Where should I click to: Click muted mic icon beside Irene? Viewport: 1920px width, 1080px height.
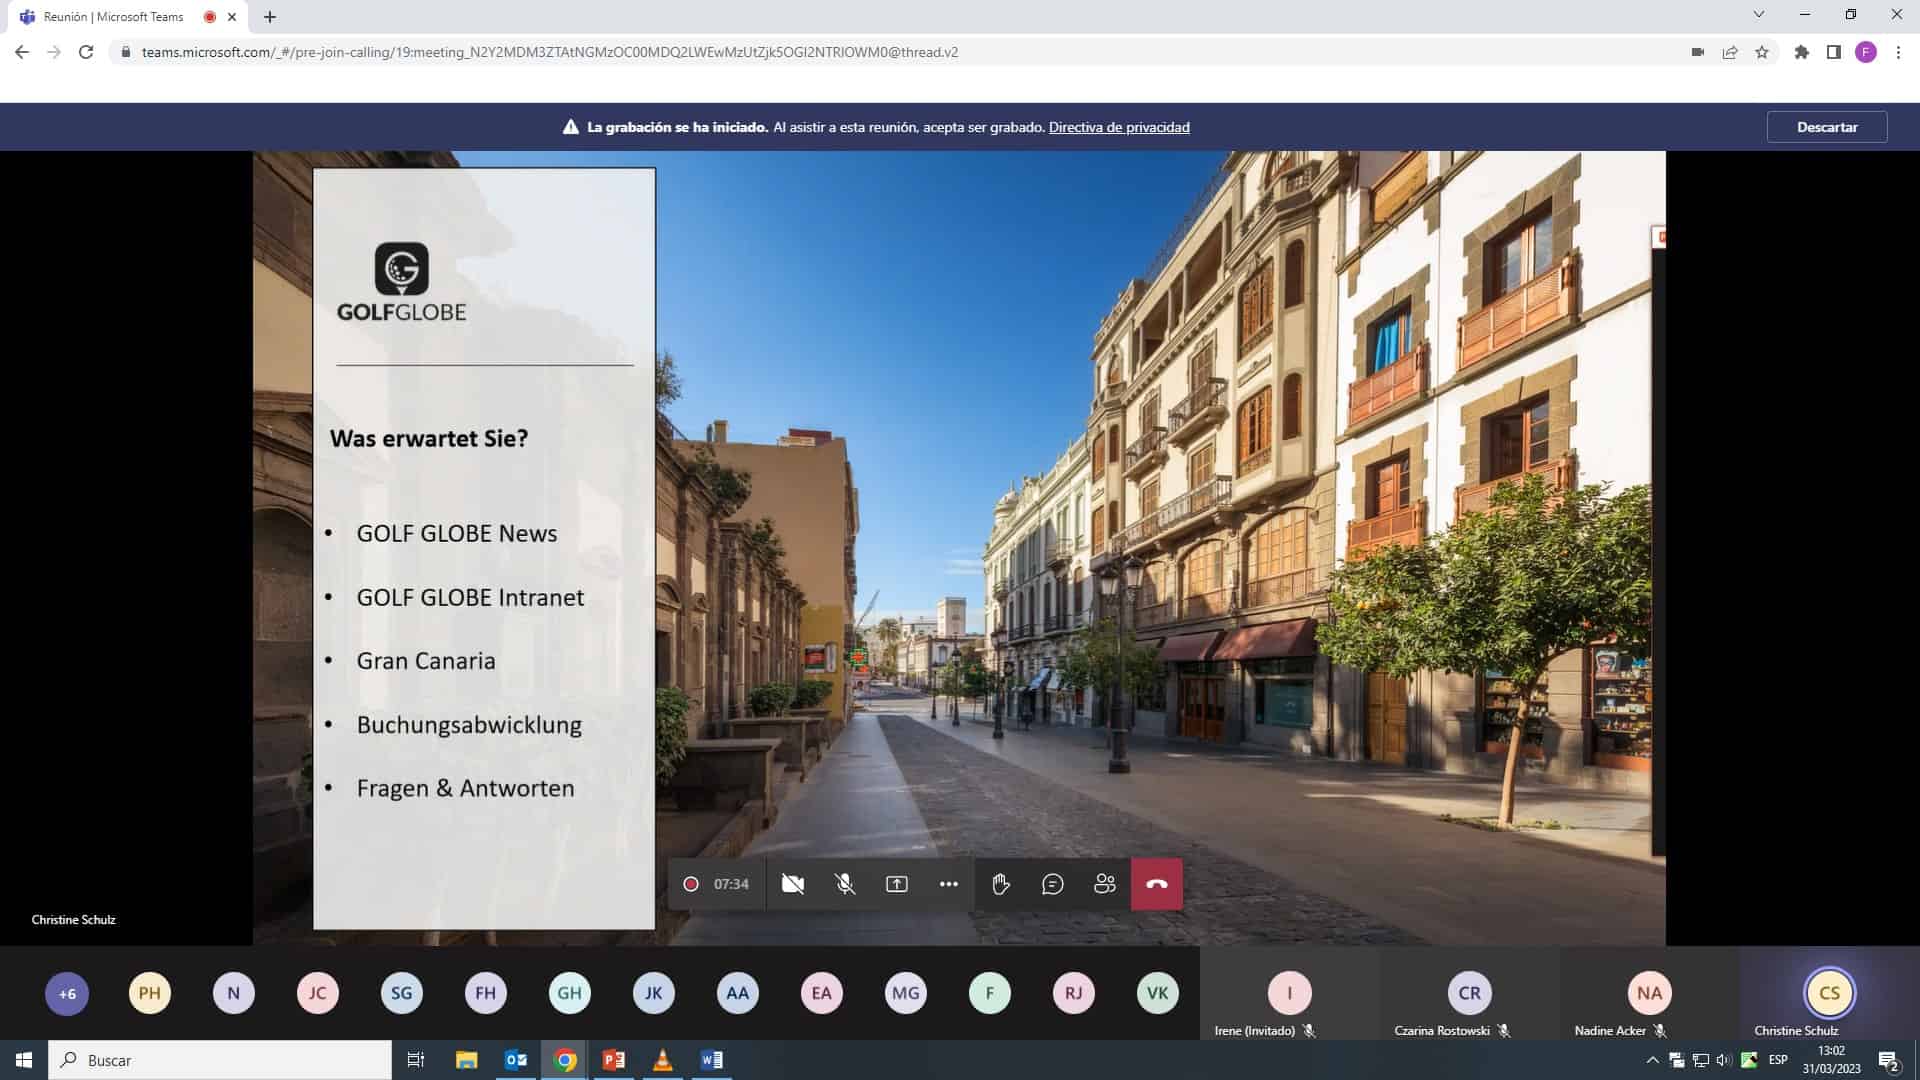point(1309,1031)
